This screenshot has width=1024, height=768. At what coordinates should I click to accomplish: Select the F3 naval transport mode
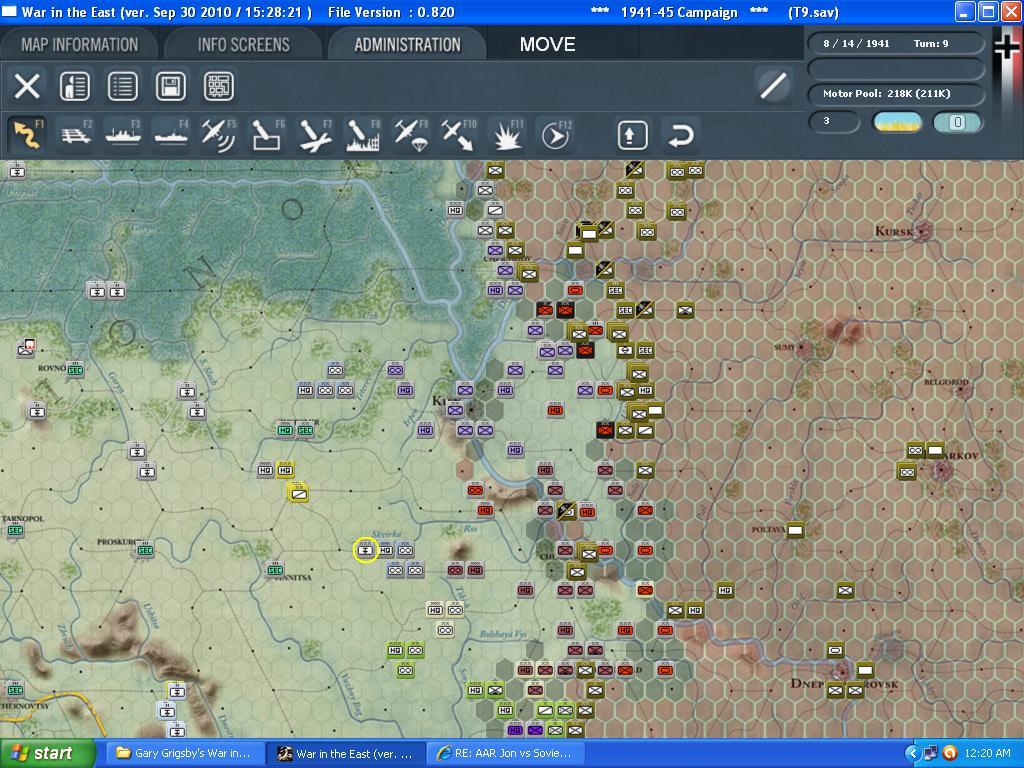[x=123, y=135]
